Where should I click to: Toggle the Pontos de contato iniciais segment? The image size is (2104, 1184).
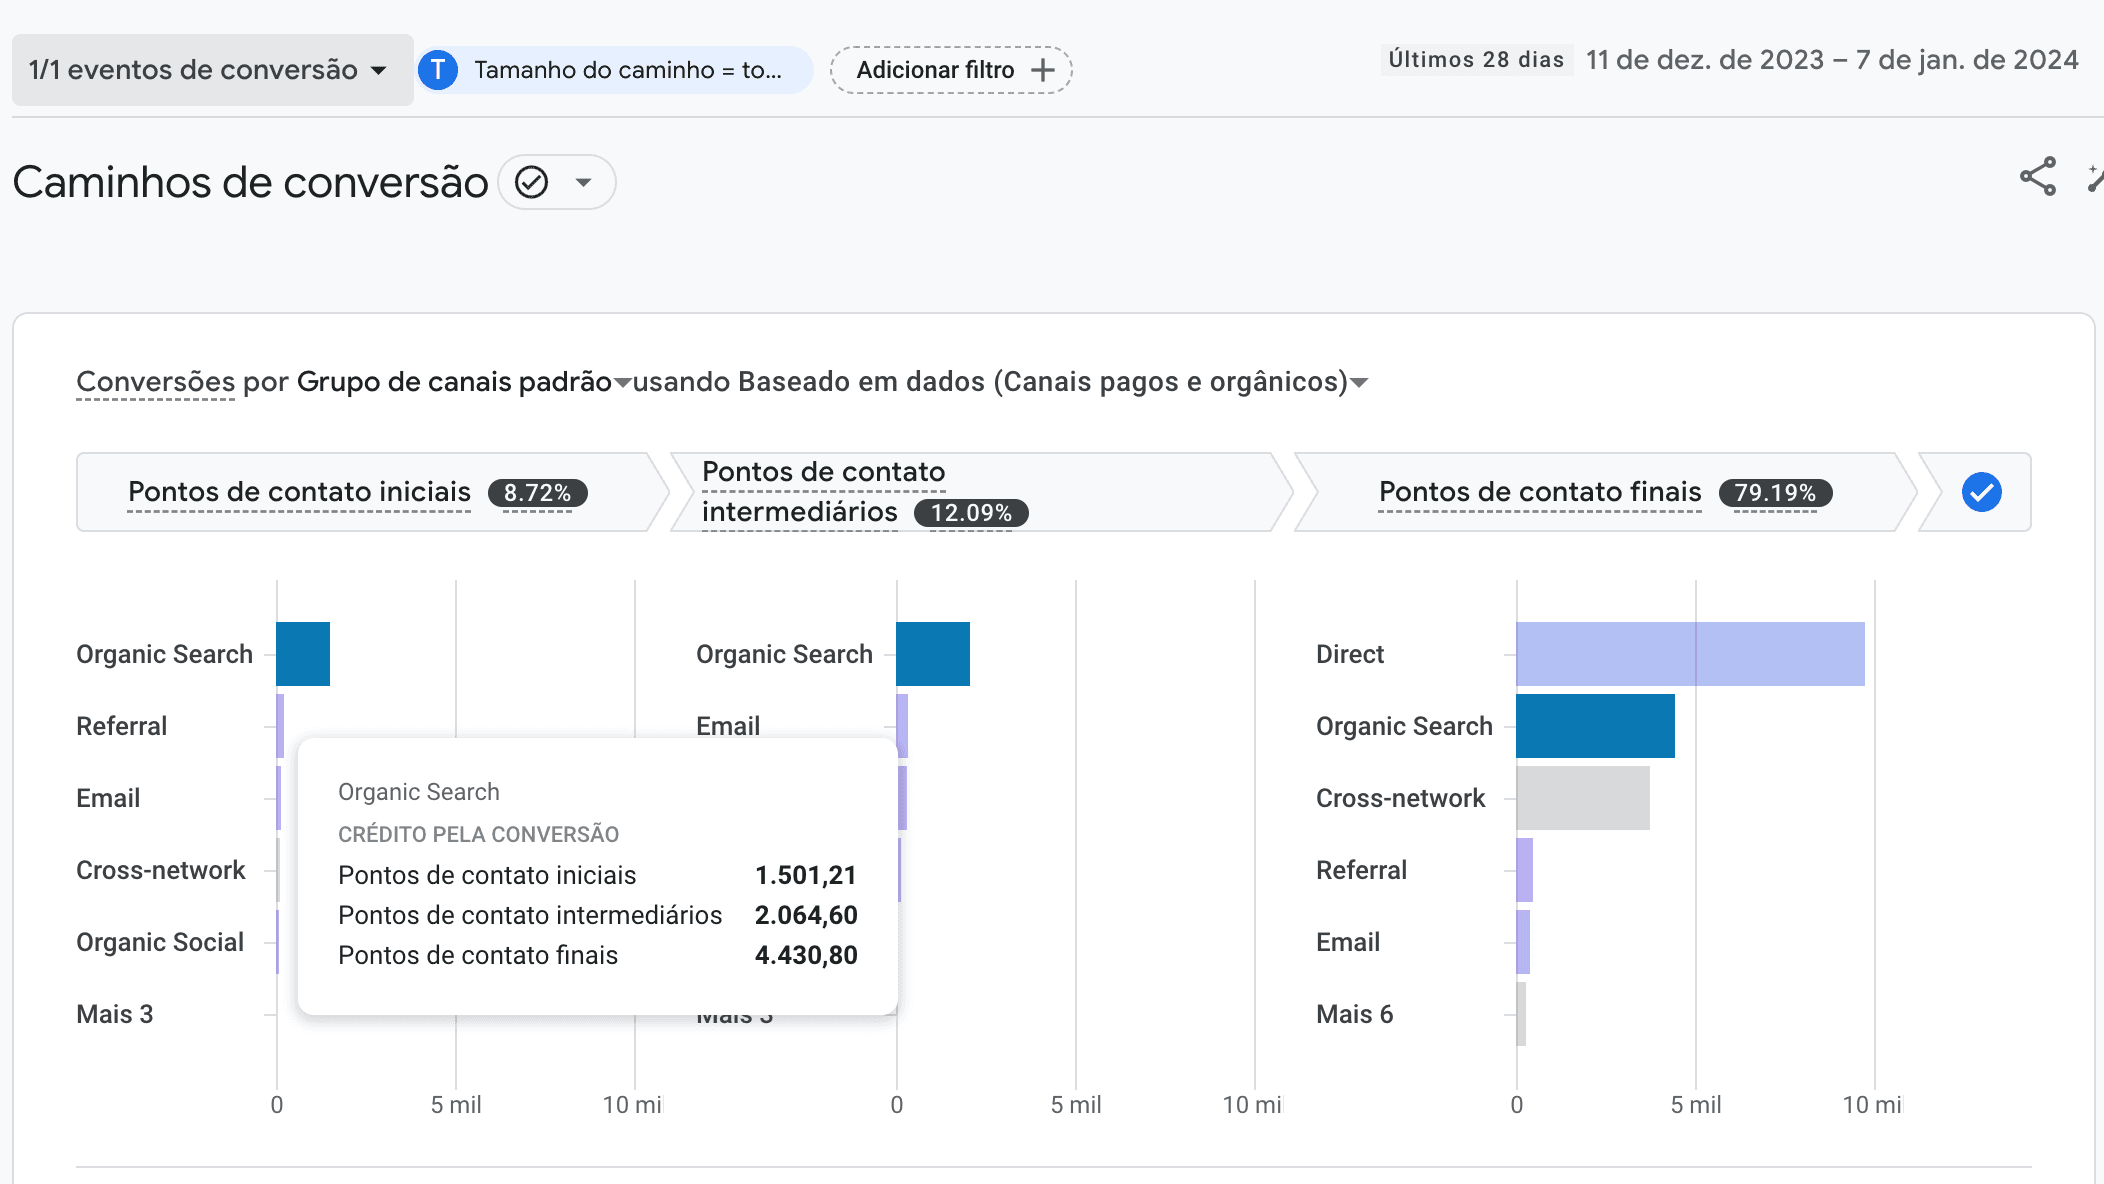pos(299,491)
